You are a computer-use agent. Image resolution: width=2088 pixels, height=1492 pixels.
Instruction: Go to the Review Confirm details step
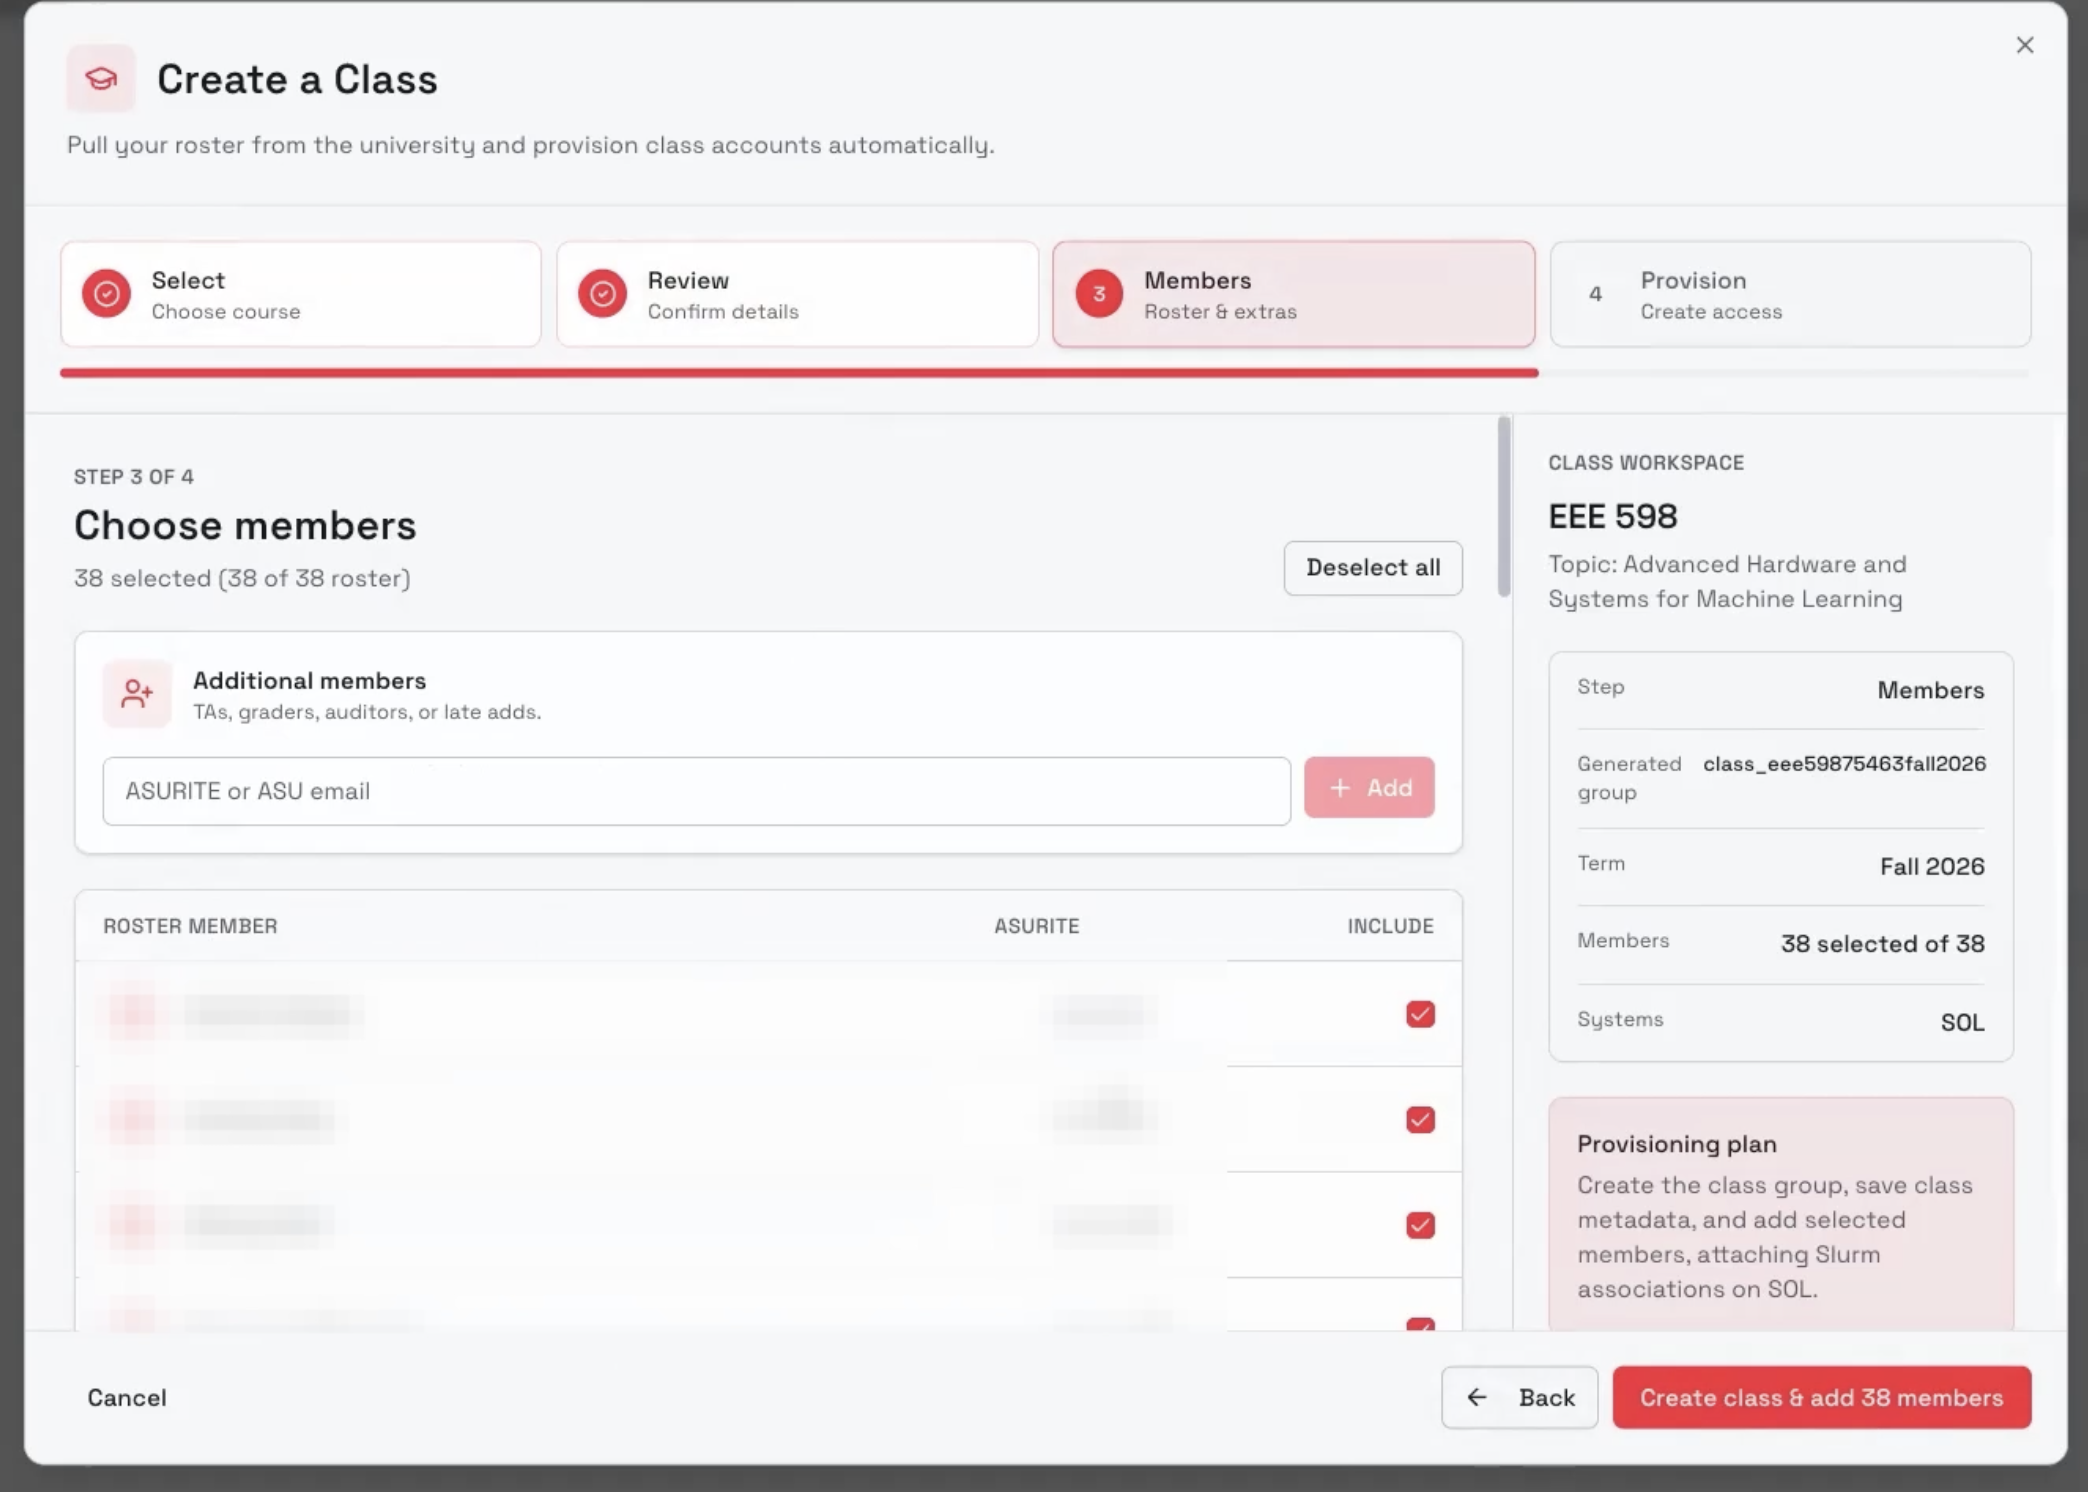pos(797,294)
